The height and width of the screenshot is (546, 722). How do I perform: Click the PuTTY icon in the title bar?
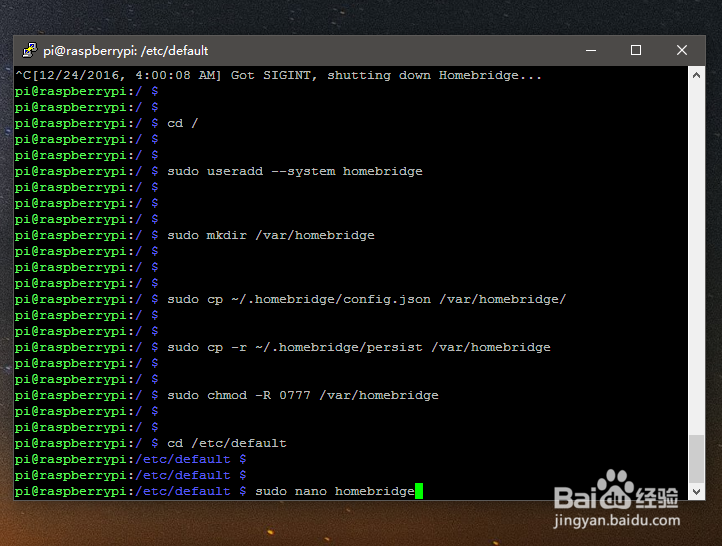(x=29, y=50)
